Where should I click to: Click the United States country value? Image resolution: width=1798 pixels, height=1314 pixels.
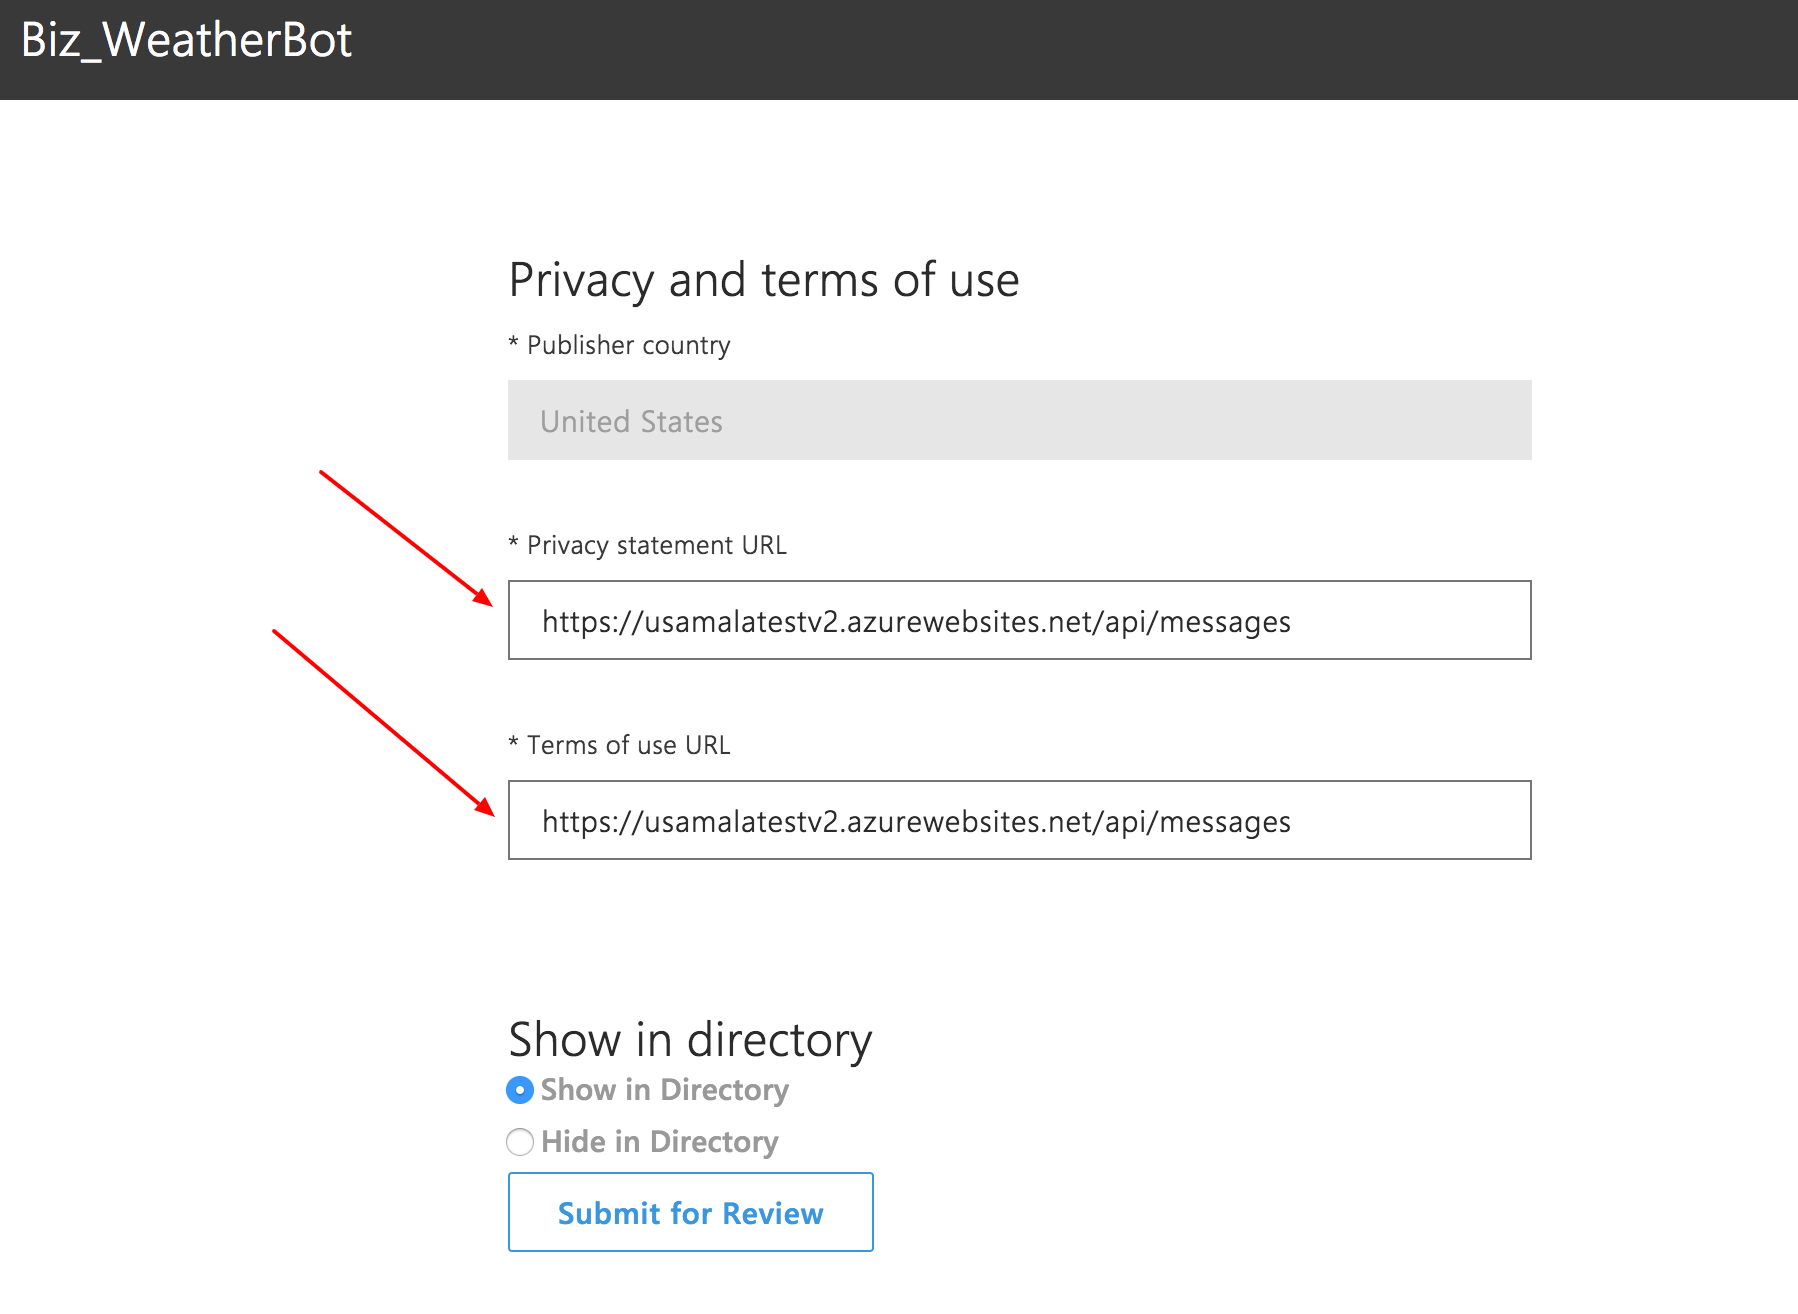click(631, 421)
